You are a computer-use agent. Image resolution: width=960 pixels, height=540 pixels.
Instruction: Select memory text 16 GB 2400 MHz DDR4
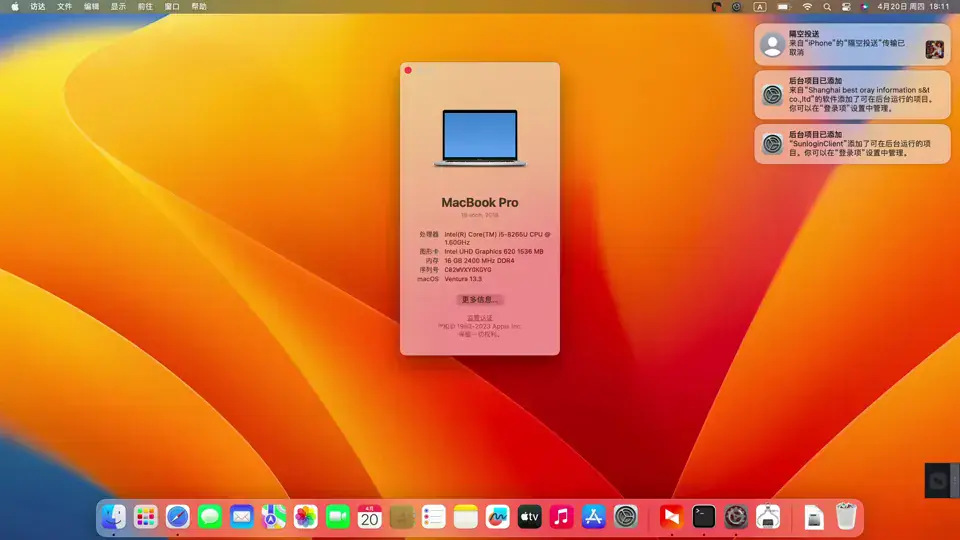coord(479,261)
